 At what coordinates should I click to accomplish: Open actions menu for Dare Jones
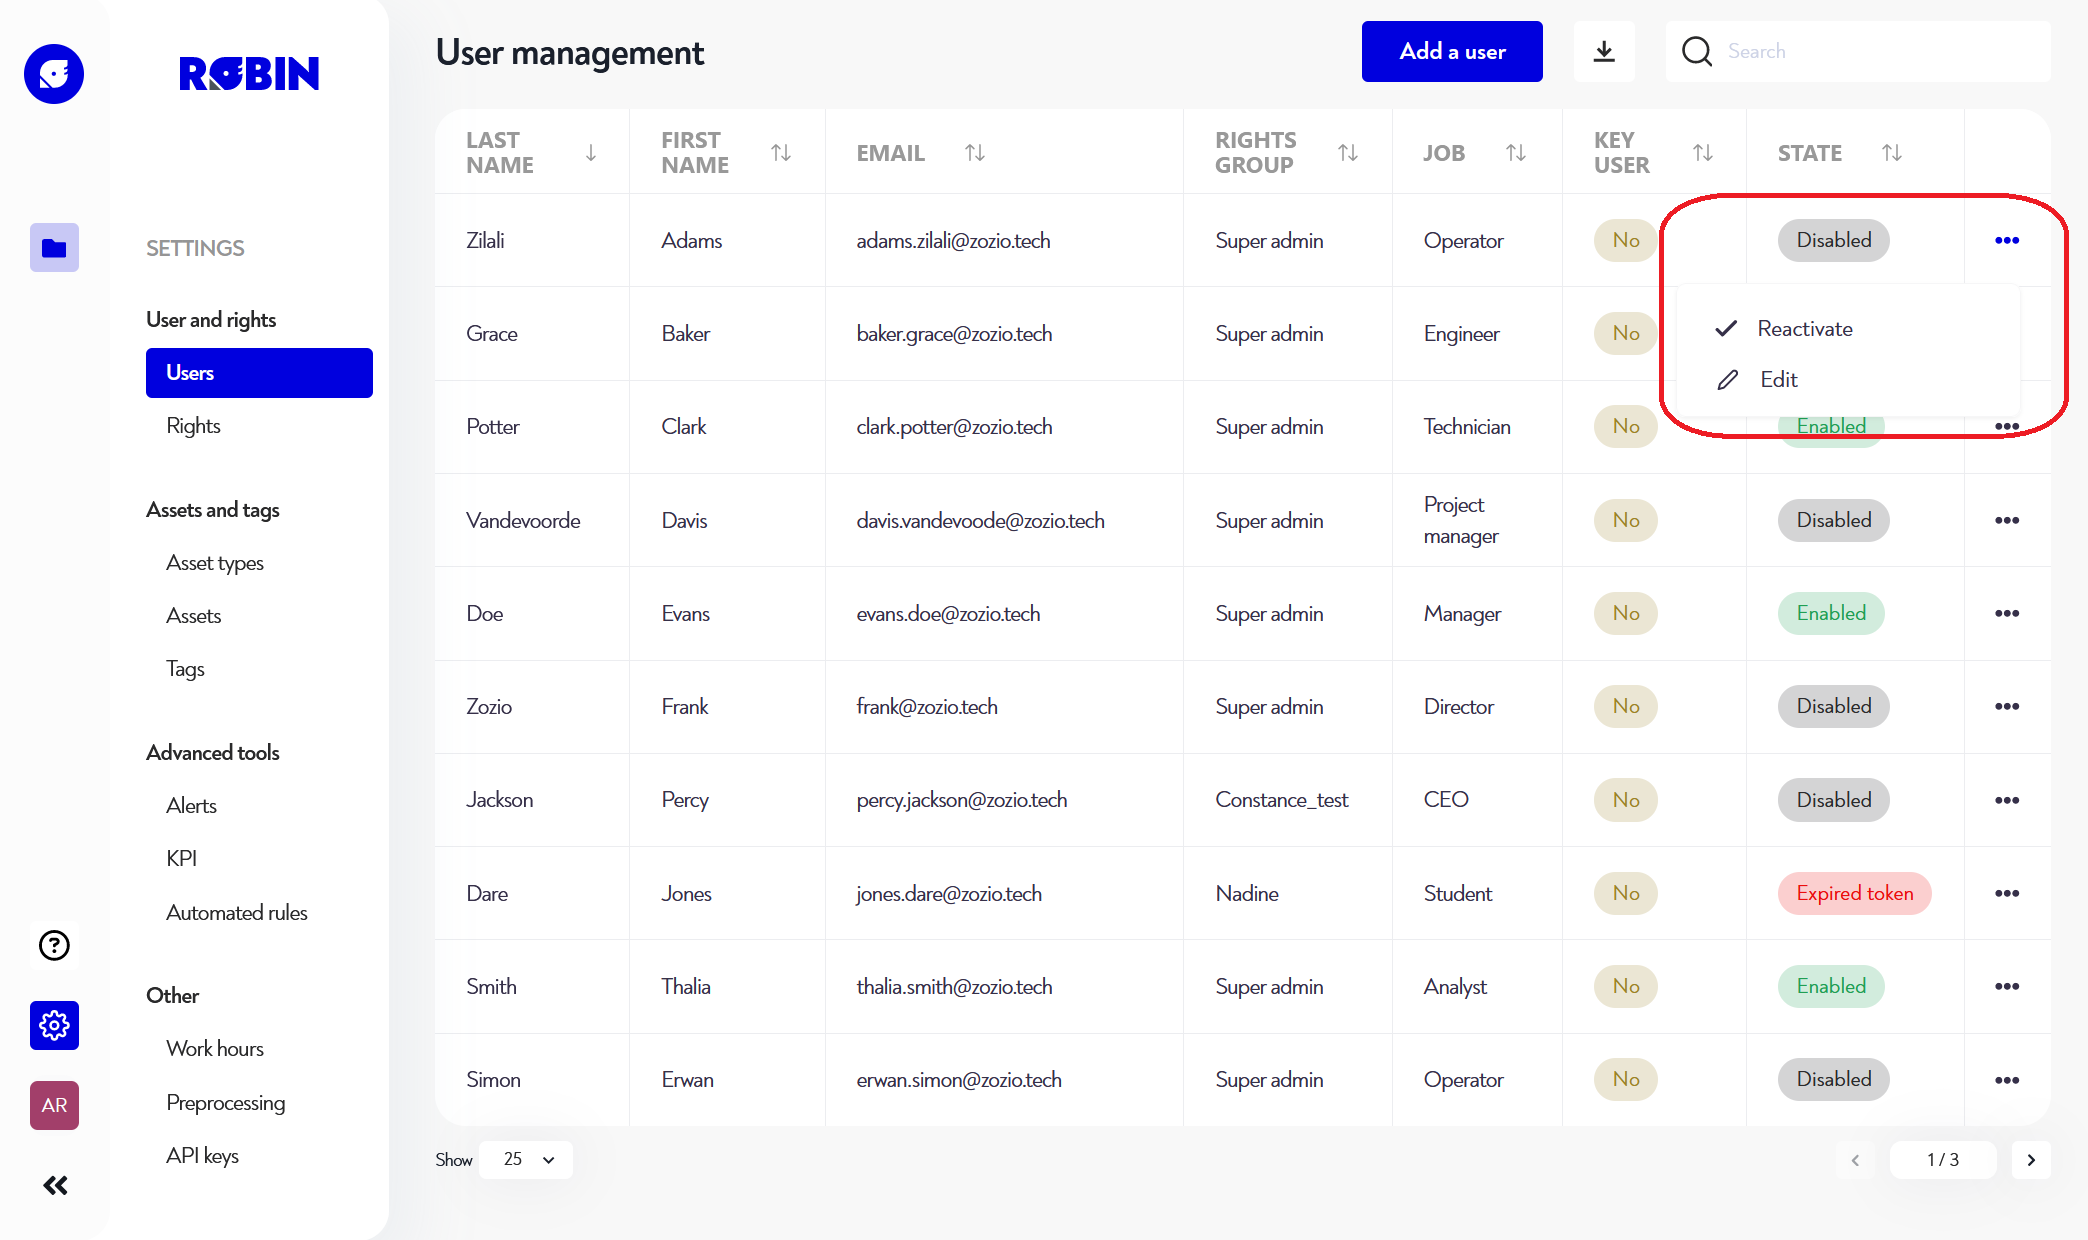click(x=2007, y=893)
